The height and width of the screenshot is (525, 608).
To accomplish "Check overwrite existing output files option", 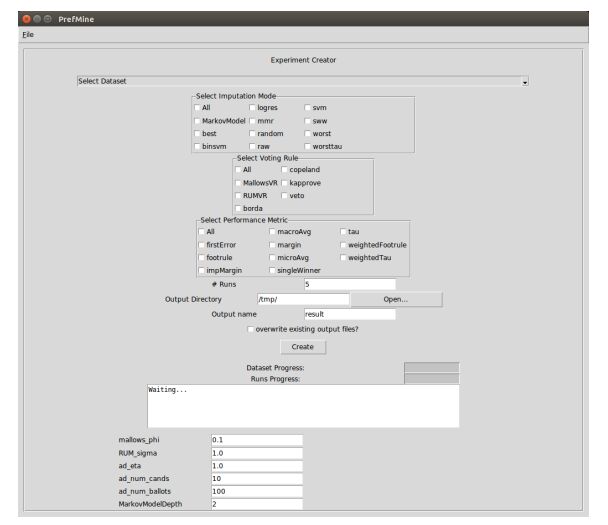I will (x=250, y=328).
